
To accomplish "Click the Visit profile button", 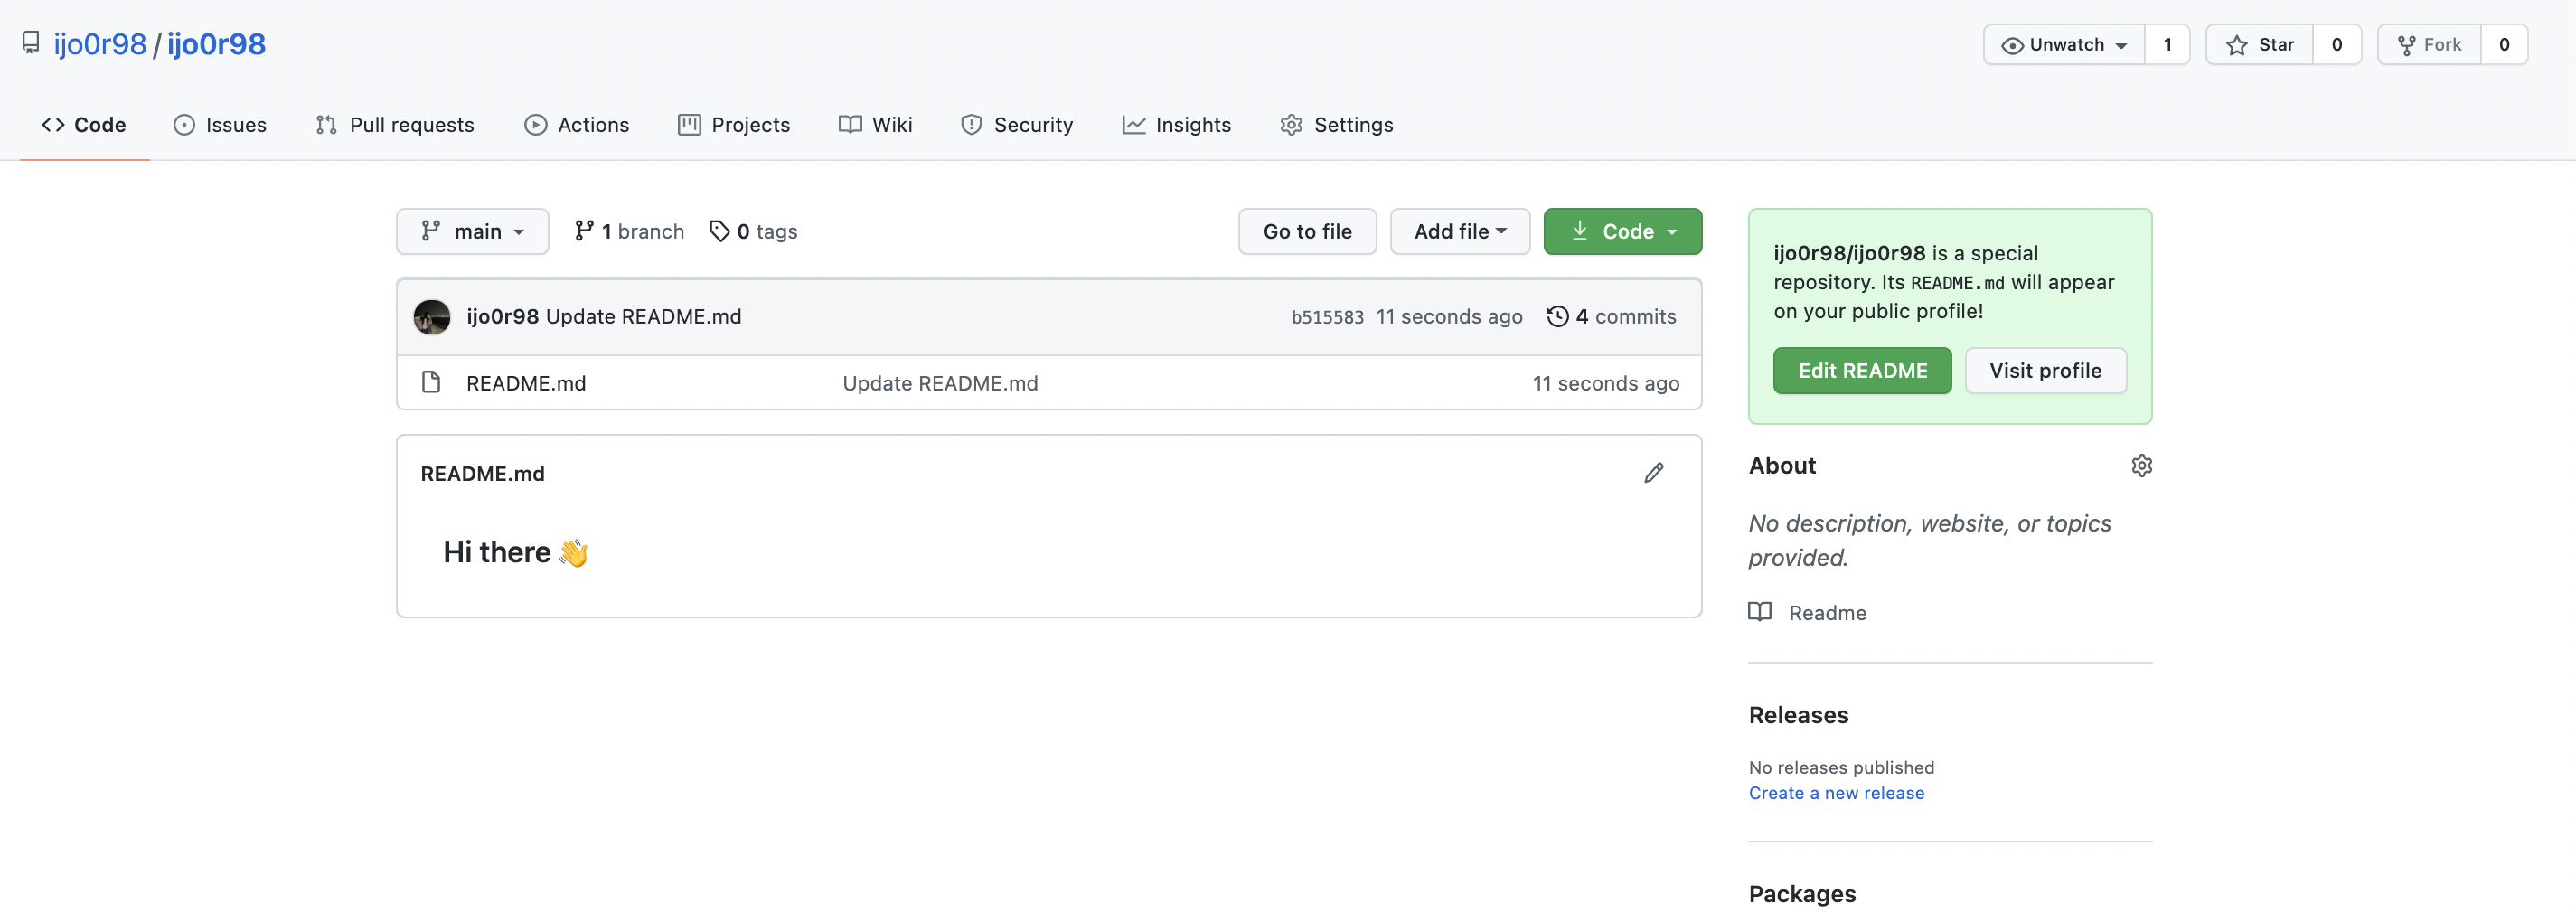I will pos(2045,371).
